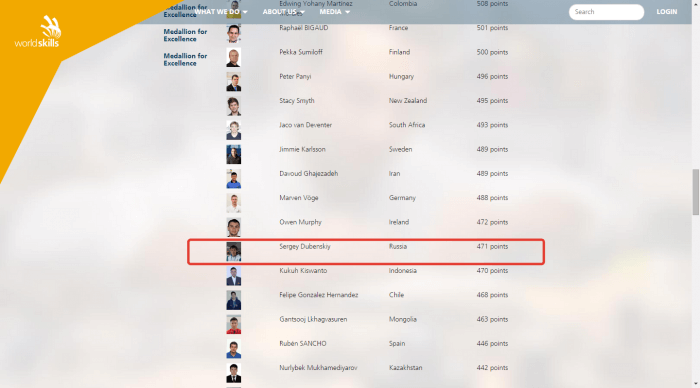Open Ruben SANCHO's profile photo
Screen dimensions: 700x388
[x=233, y=349]
